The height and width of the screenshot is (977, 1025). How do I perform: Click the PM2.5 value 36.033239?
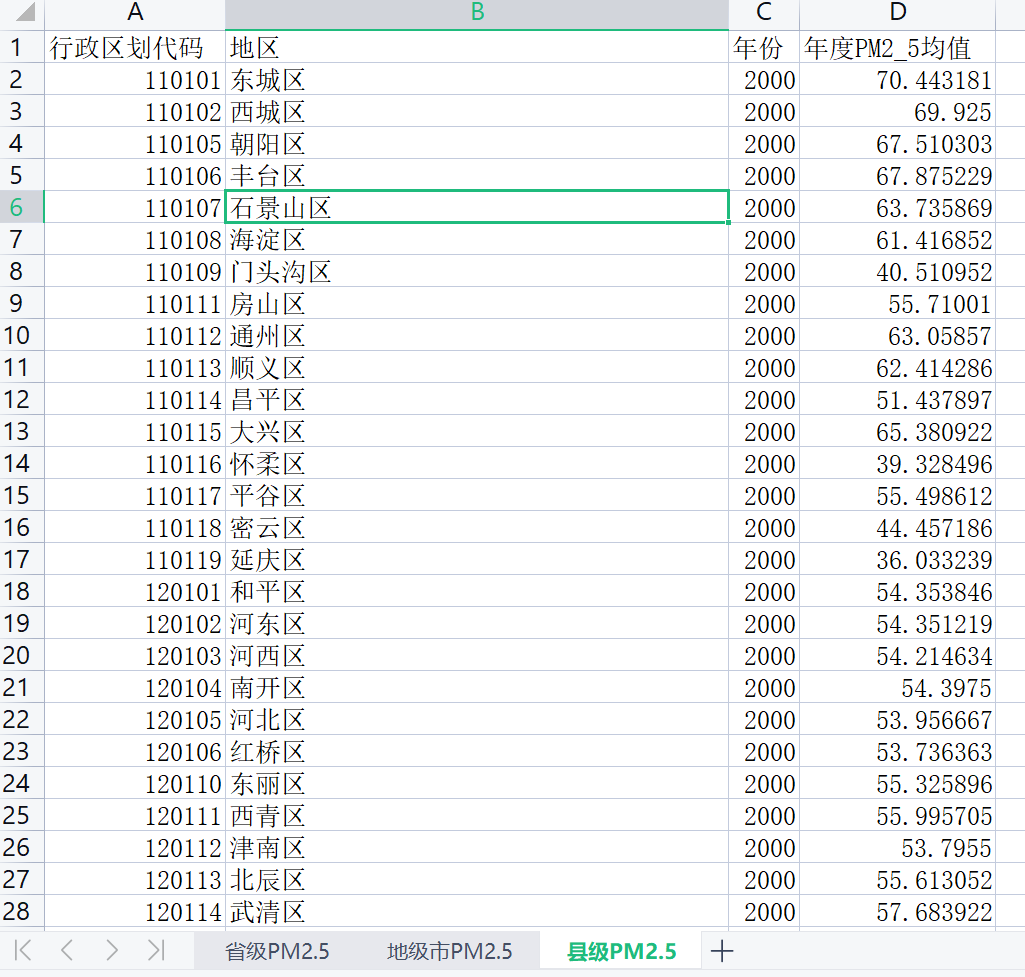[x=898, y=559]
